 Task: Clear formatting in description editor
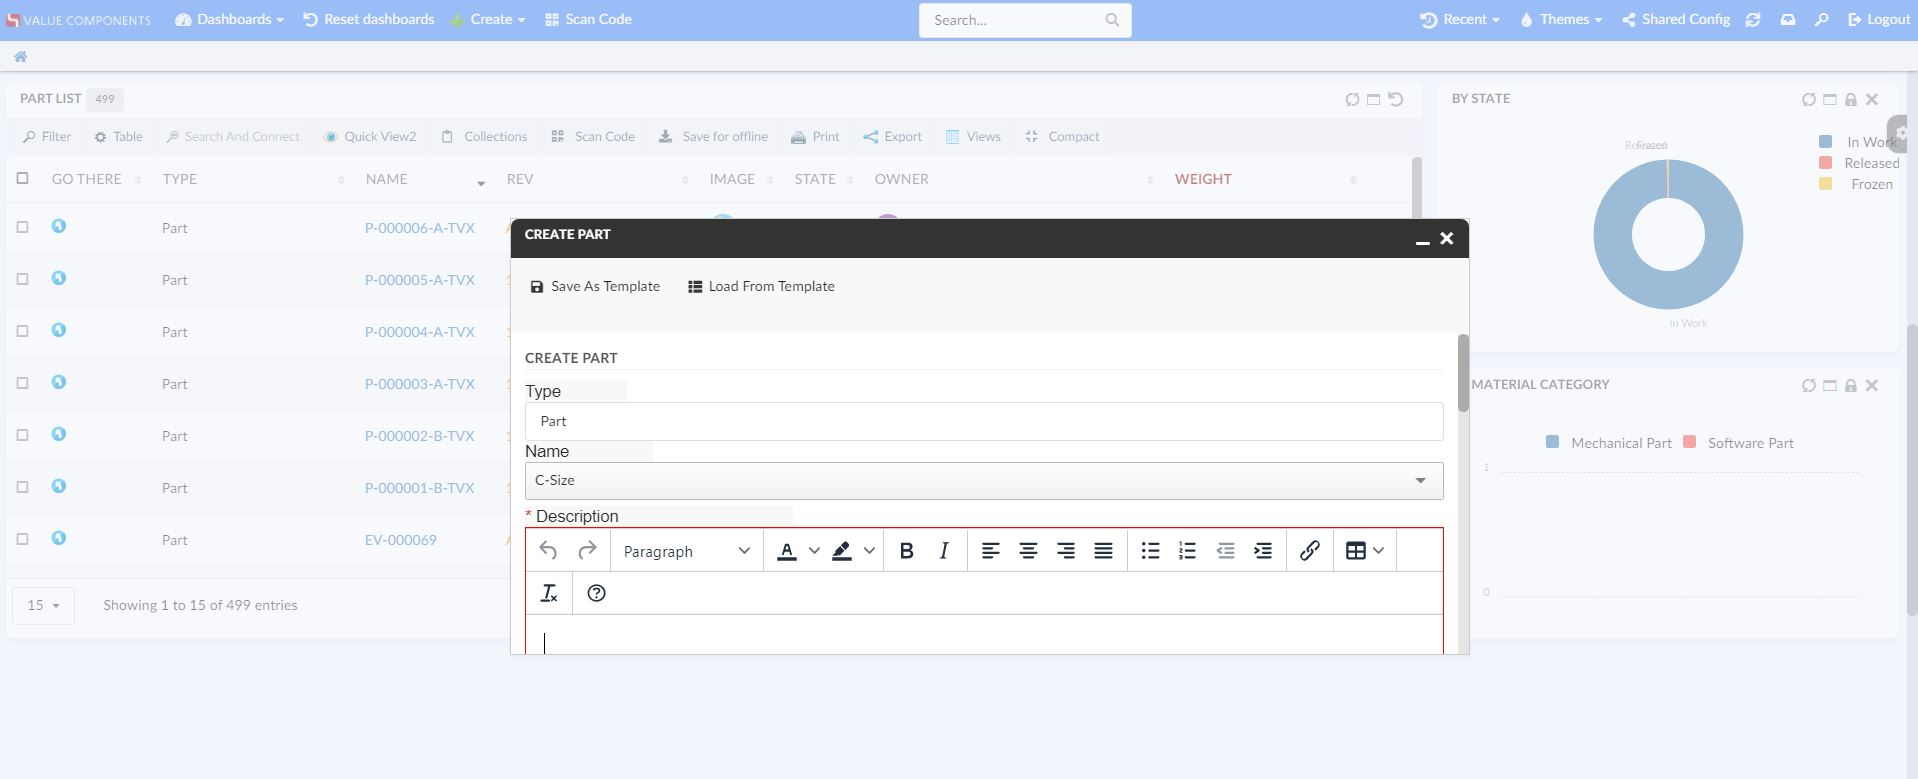549,593
